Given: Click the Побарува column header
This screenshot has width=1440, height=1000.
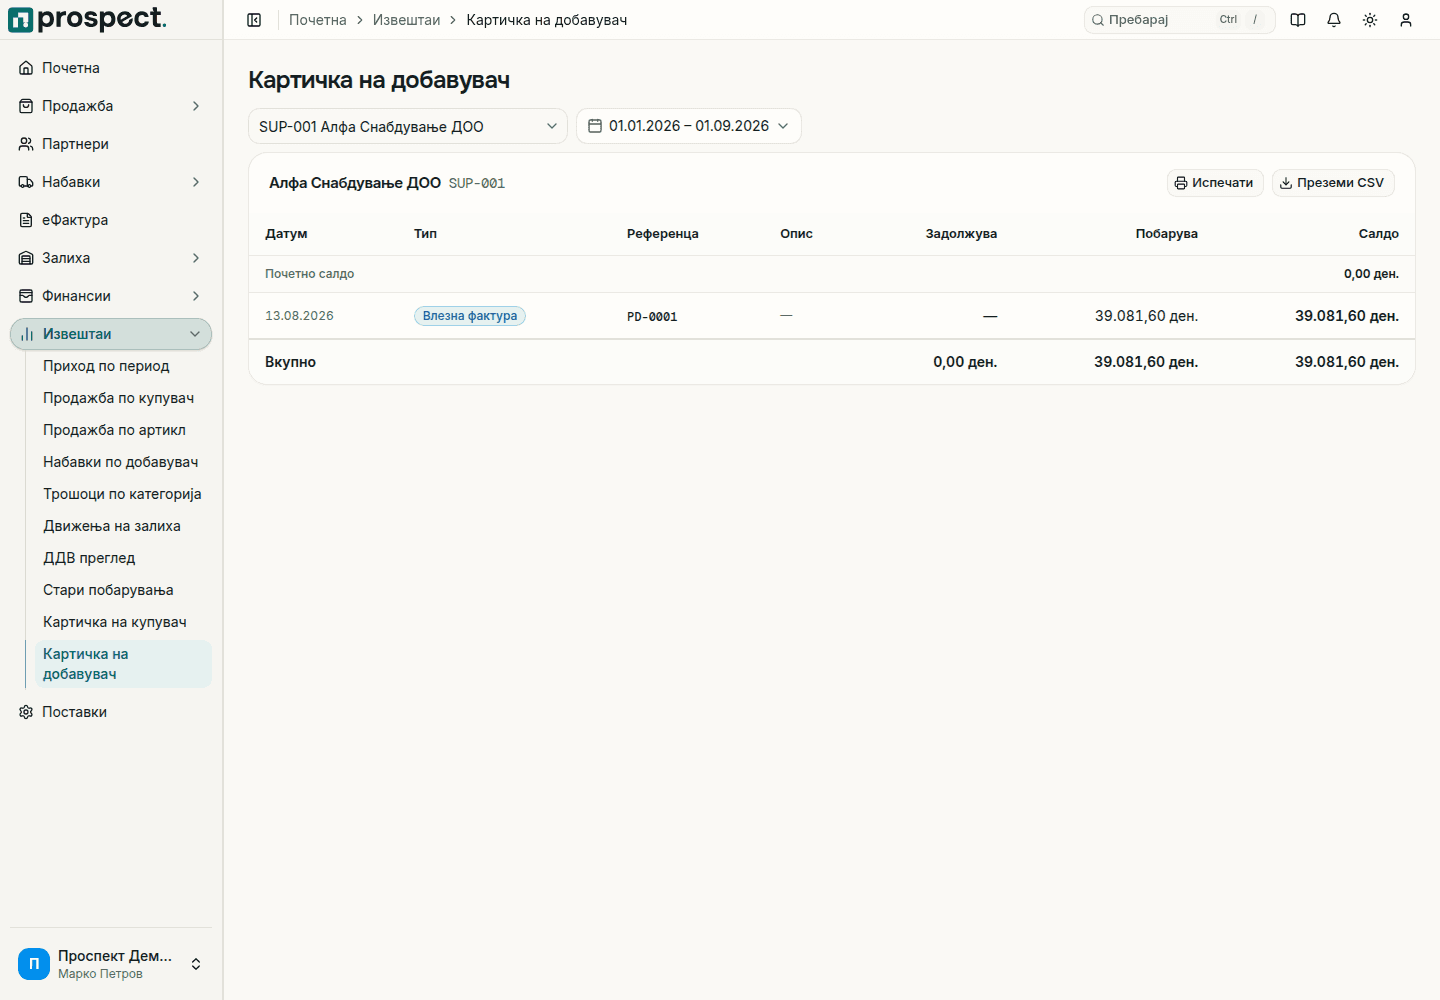Looking at the screenshot, I should [1167, 234].
